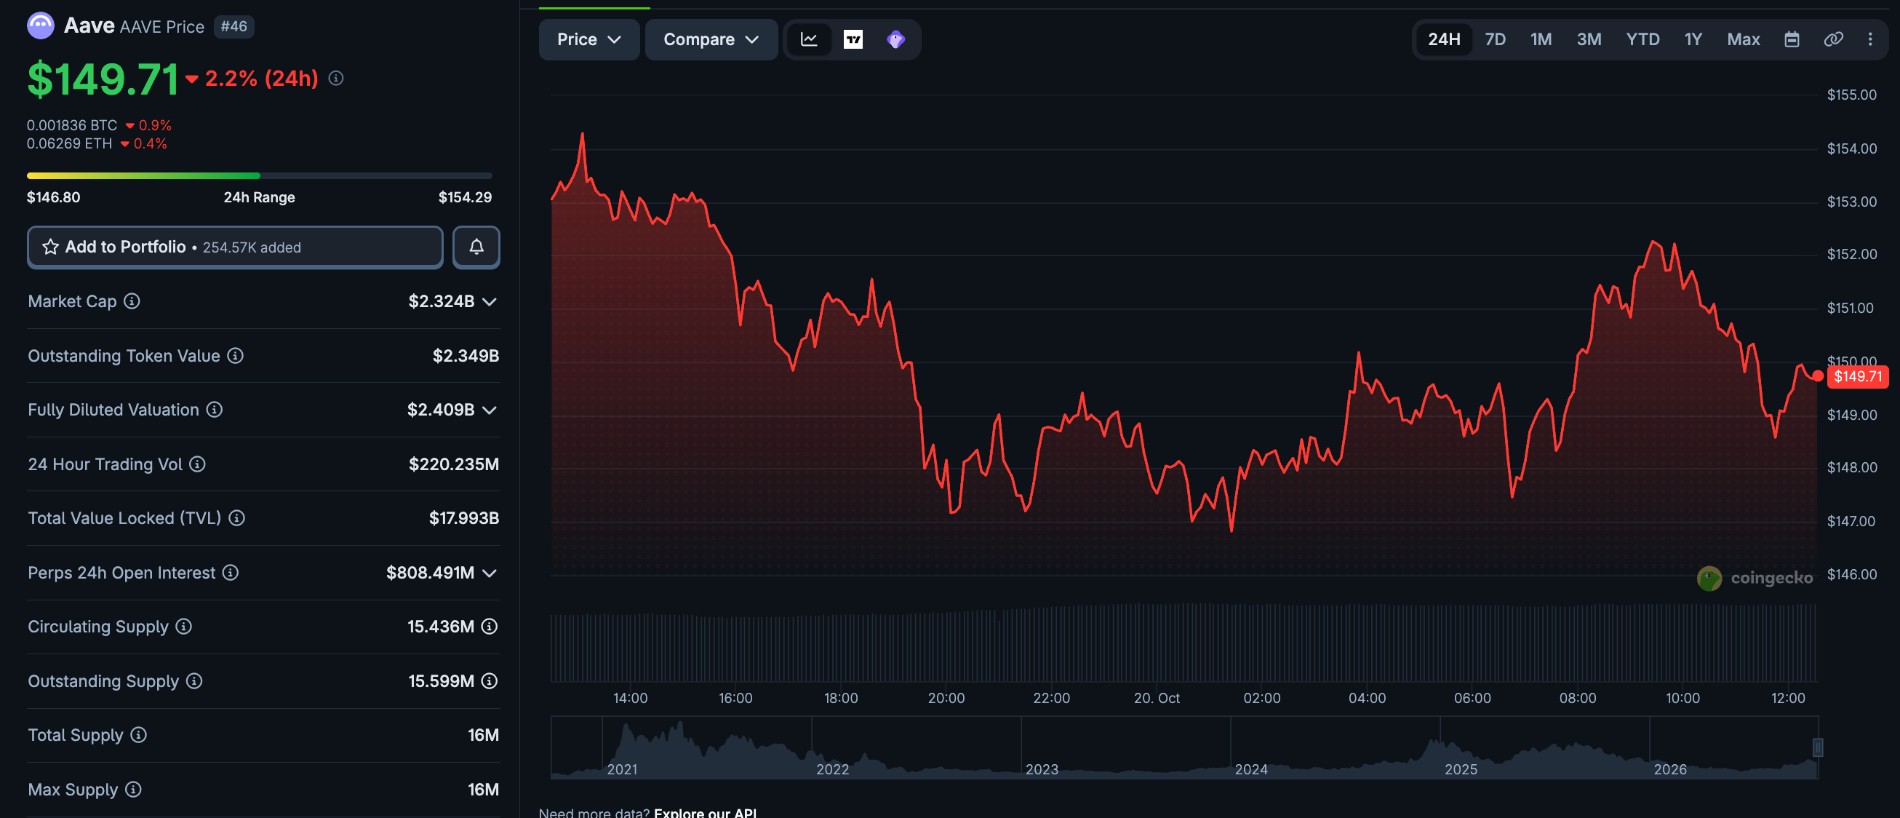Screen dimensions: 1900x818
Task: Open the three-dot chart options menu
Action: 1870,40
